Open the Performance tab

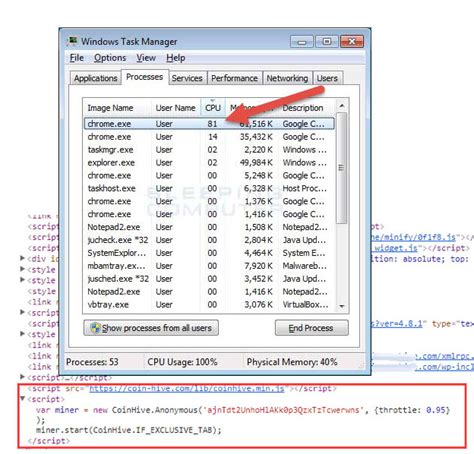[235, 78]
